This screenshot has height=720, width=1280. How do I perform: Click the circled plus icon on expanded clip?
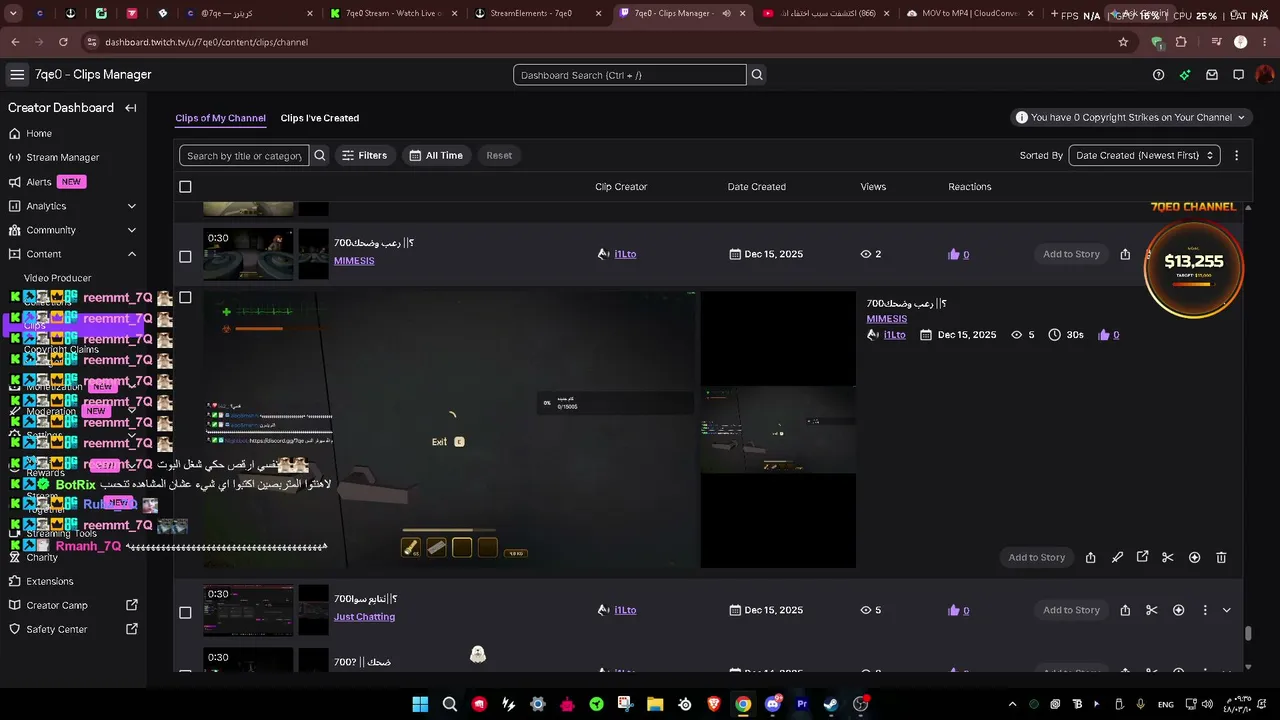click(1195, 557)
